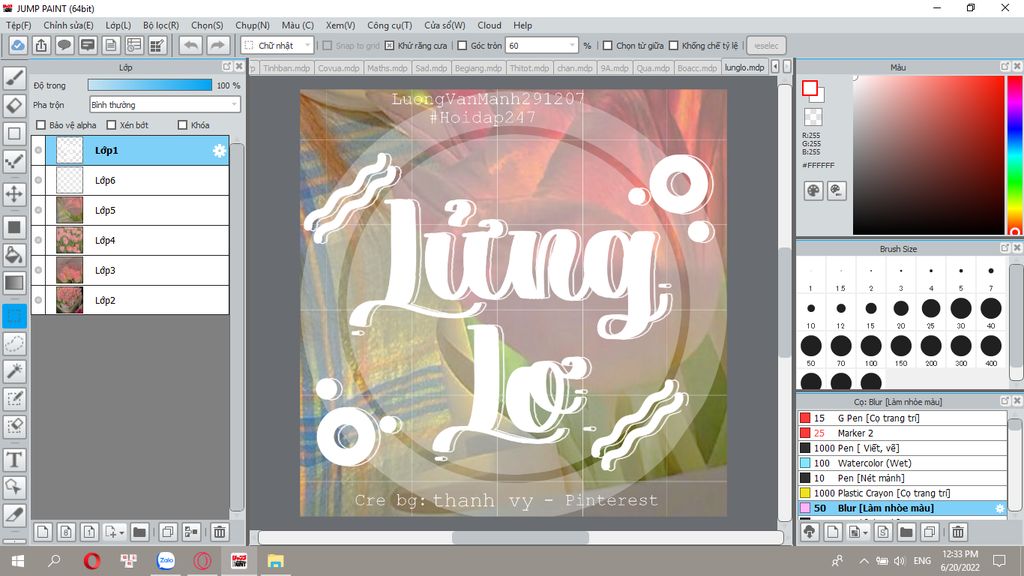Choose G Pen [Cọ trang trí] brush
The height and width of the screenshot is (576, 1024).
click(x=902, y=418)
